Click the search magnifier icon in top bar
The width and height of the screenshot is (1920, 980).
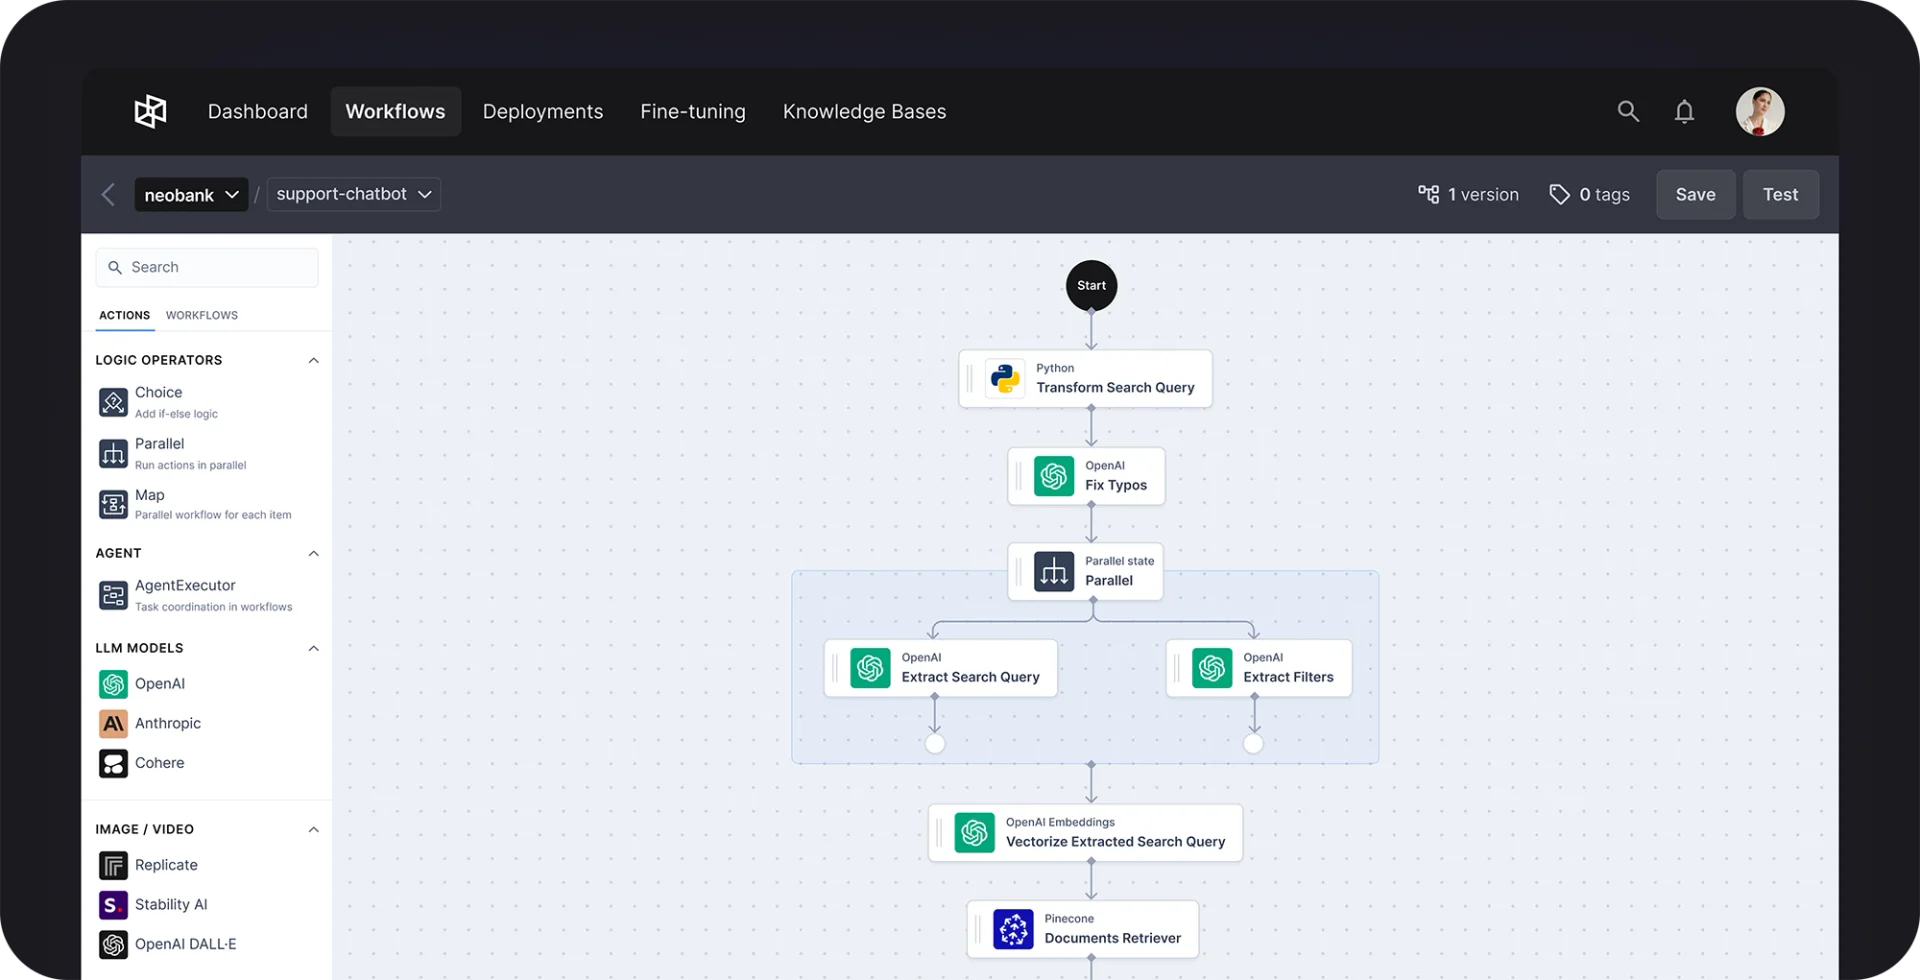tap(1628, 112)
